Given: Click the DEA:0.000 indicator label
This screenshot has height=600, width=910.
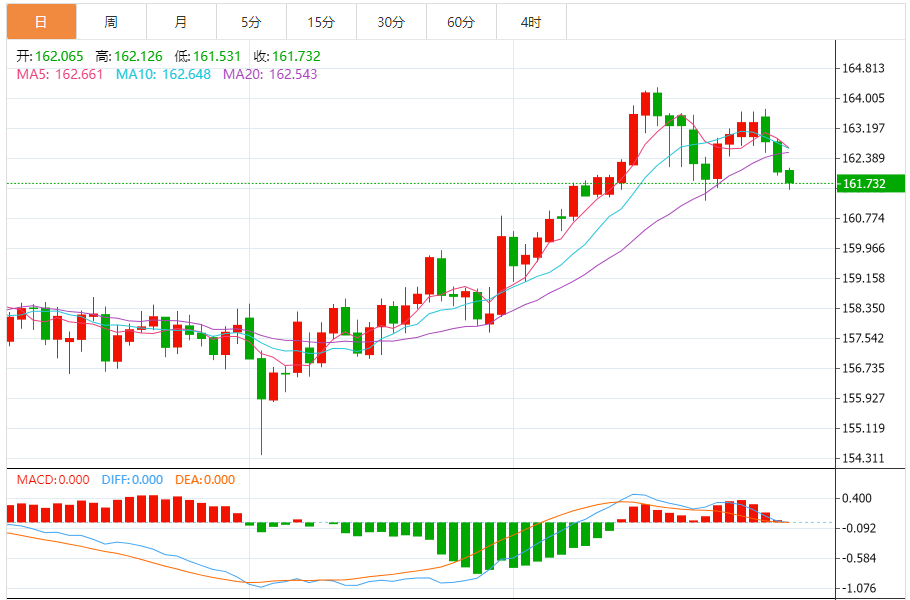Looking at the screenshot, I should pyautogui.click(x=205, y=480).
